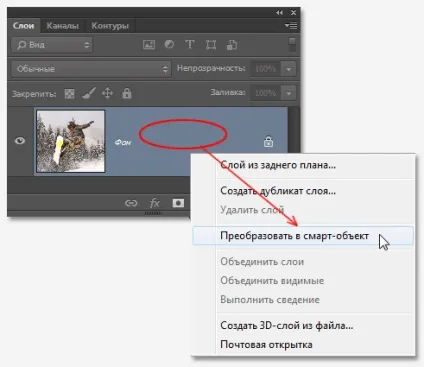
Task: Hide the Фон layer eye icon
Action: 20,141
